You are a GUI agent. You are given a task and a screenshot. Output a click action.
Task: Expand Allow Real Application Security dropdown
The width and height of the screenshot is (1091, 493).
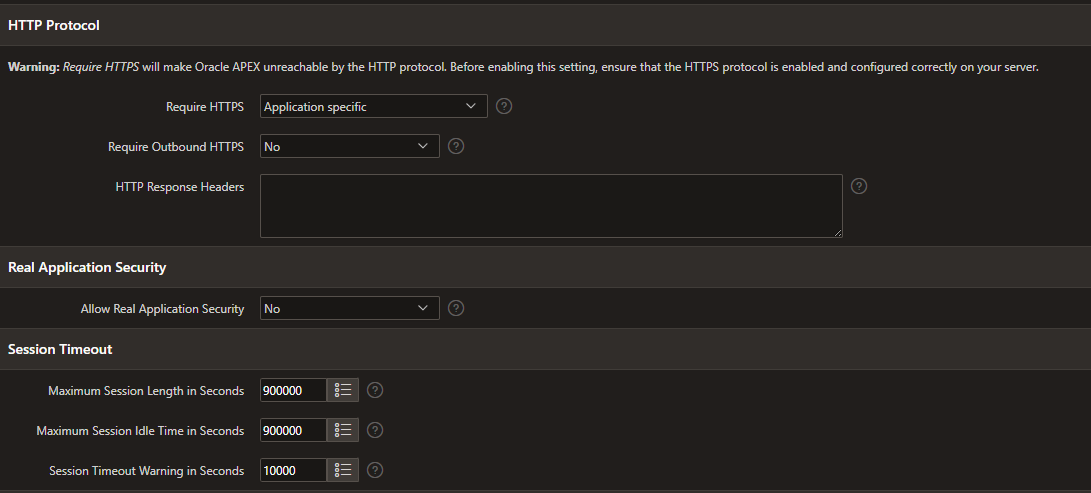(349, 308)
